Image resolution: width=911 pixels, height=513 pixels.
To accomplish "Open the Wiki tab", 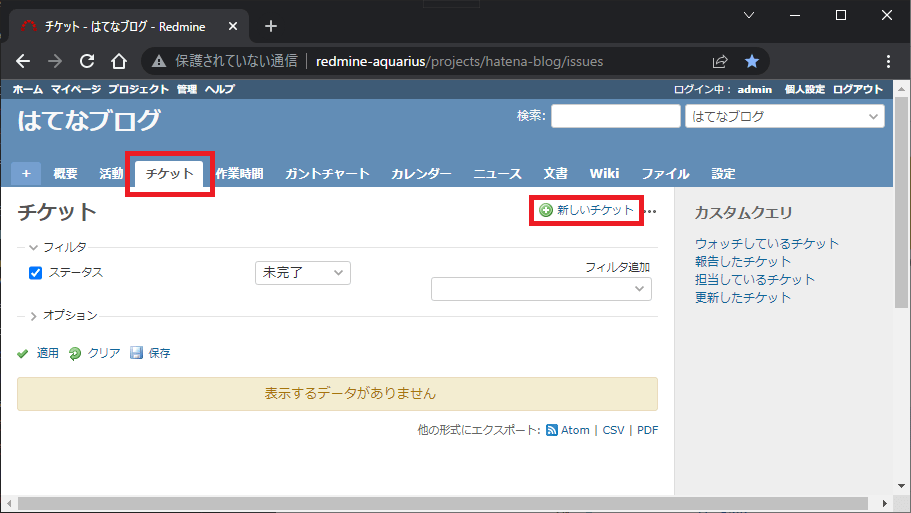I will tap(604, 174).
